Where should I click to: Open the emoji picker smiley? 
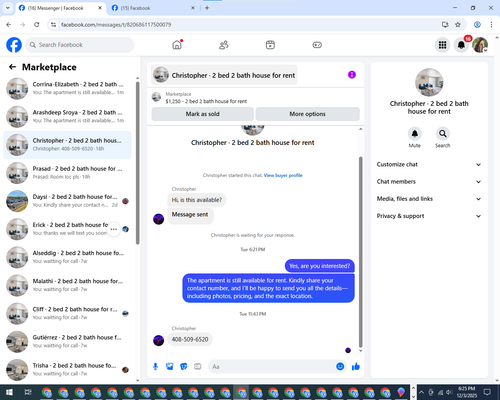coord(340,366)
